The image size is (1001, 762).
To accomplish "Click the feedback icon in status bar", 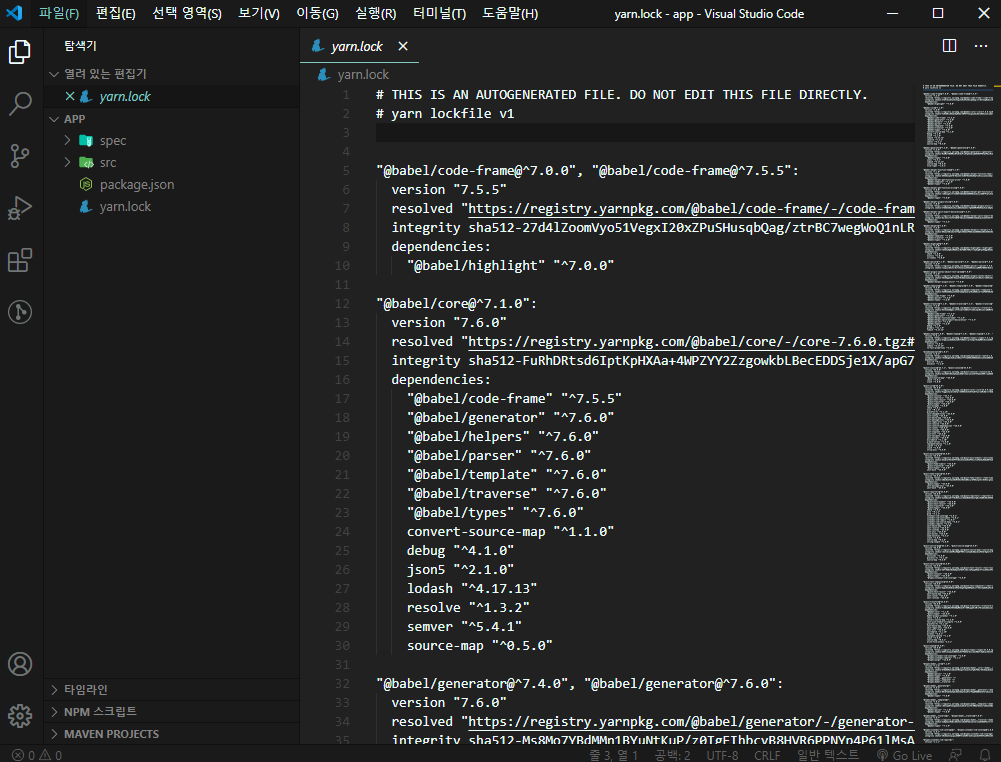I will [955, 755].
